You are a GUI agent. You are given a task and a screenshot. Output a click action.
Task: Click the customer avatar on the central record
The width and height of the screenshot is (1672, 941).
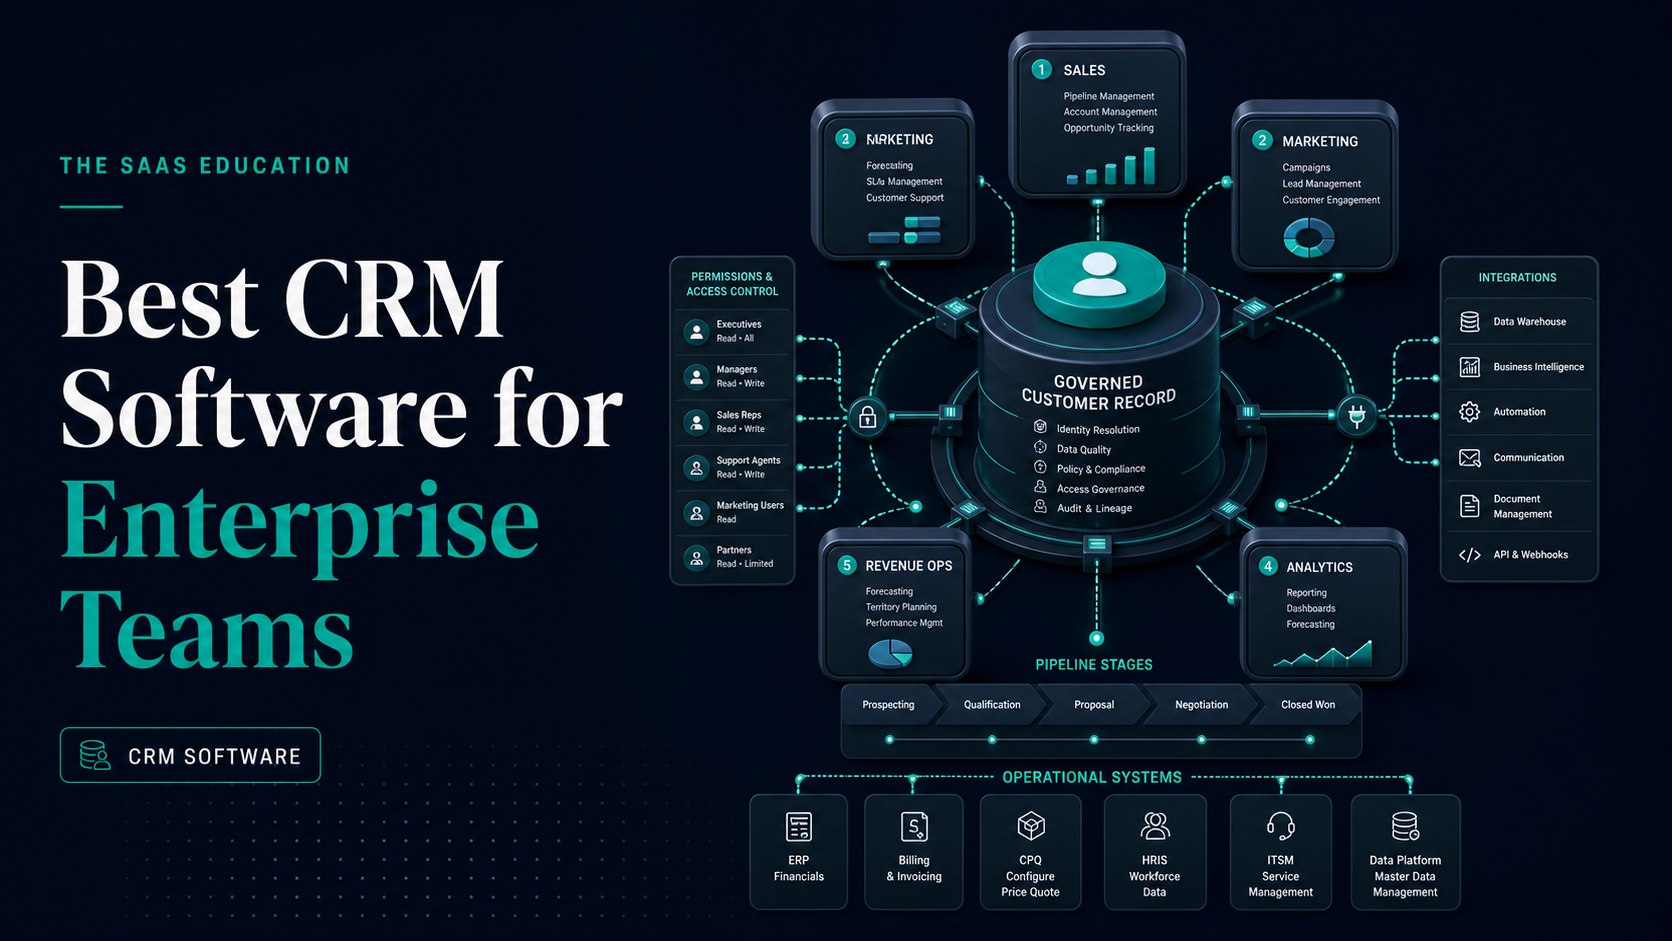pyautogui.click(x=1099, y=274)
